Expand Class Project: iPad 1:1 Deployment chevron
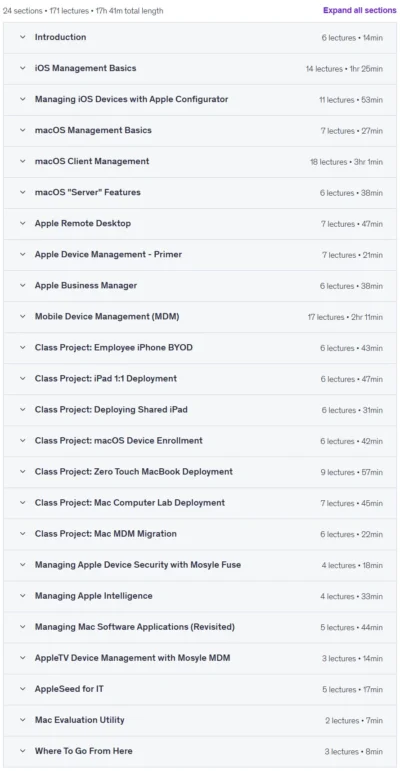 pyautogui.click(x=23, y=378)
